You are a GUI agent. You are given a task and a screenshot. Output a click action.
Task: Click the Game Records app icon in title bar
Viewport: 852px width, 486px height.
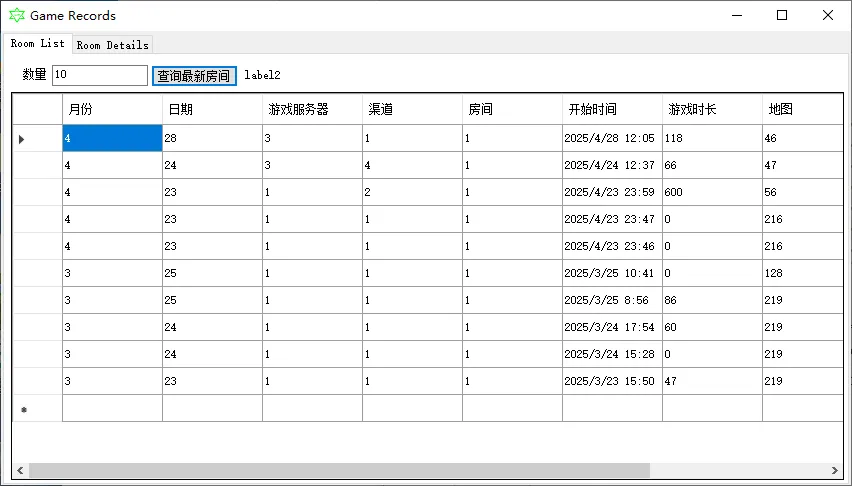coord(17,15)
